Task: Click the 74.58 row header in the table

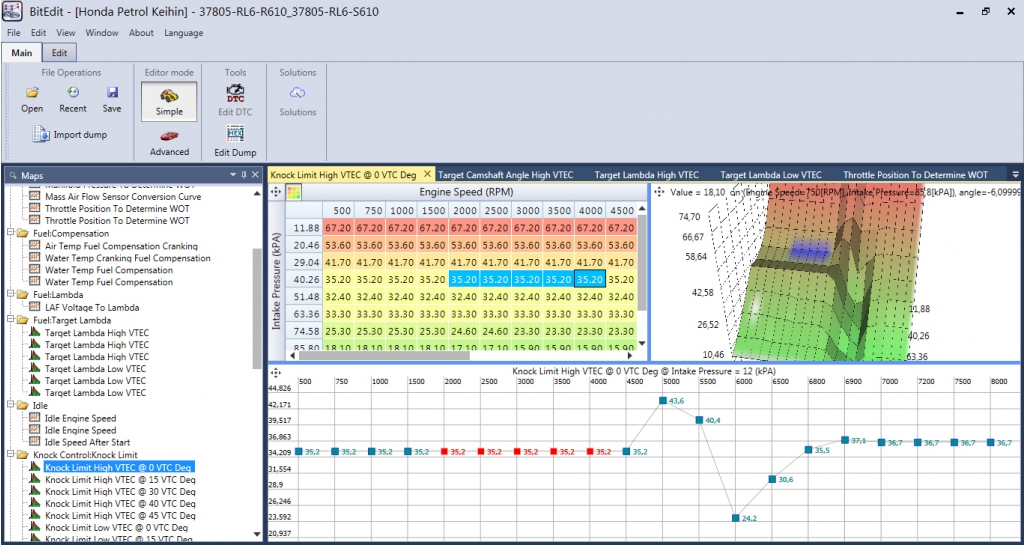Action: click(305, 331)
